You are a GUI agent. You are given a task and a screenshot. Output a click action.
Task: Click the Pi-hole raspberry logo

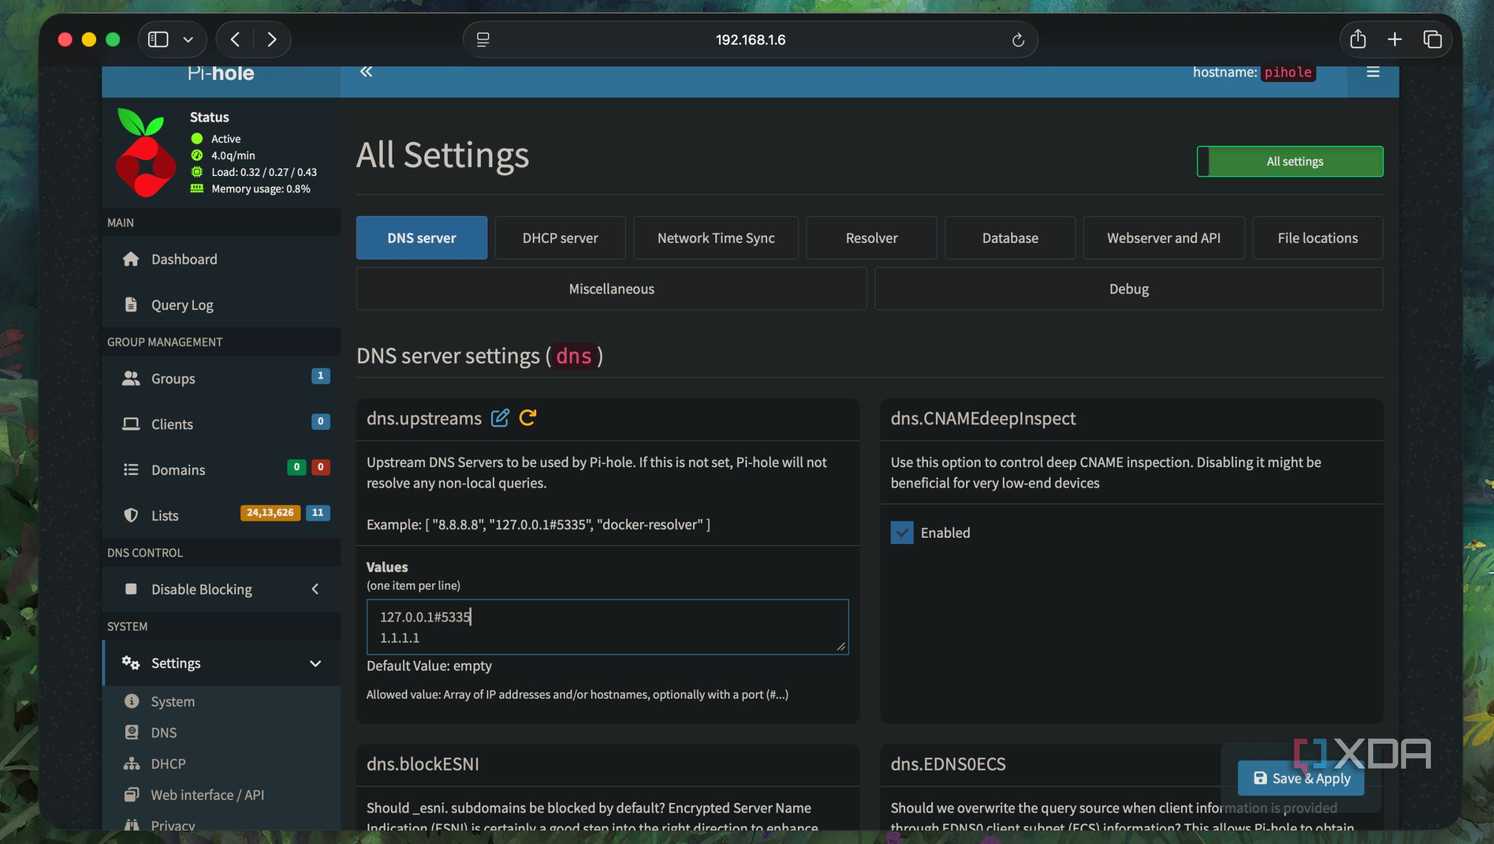click(145, 152)
